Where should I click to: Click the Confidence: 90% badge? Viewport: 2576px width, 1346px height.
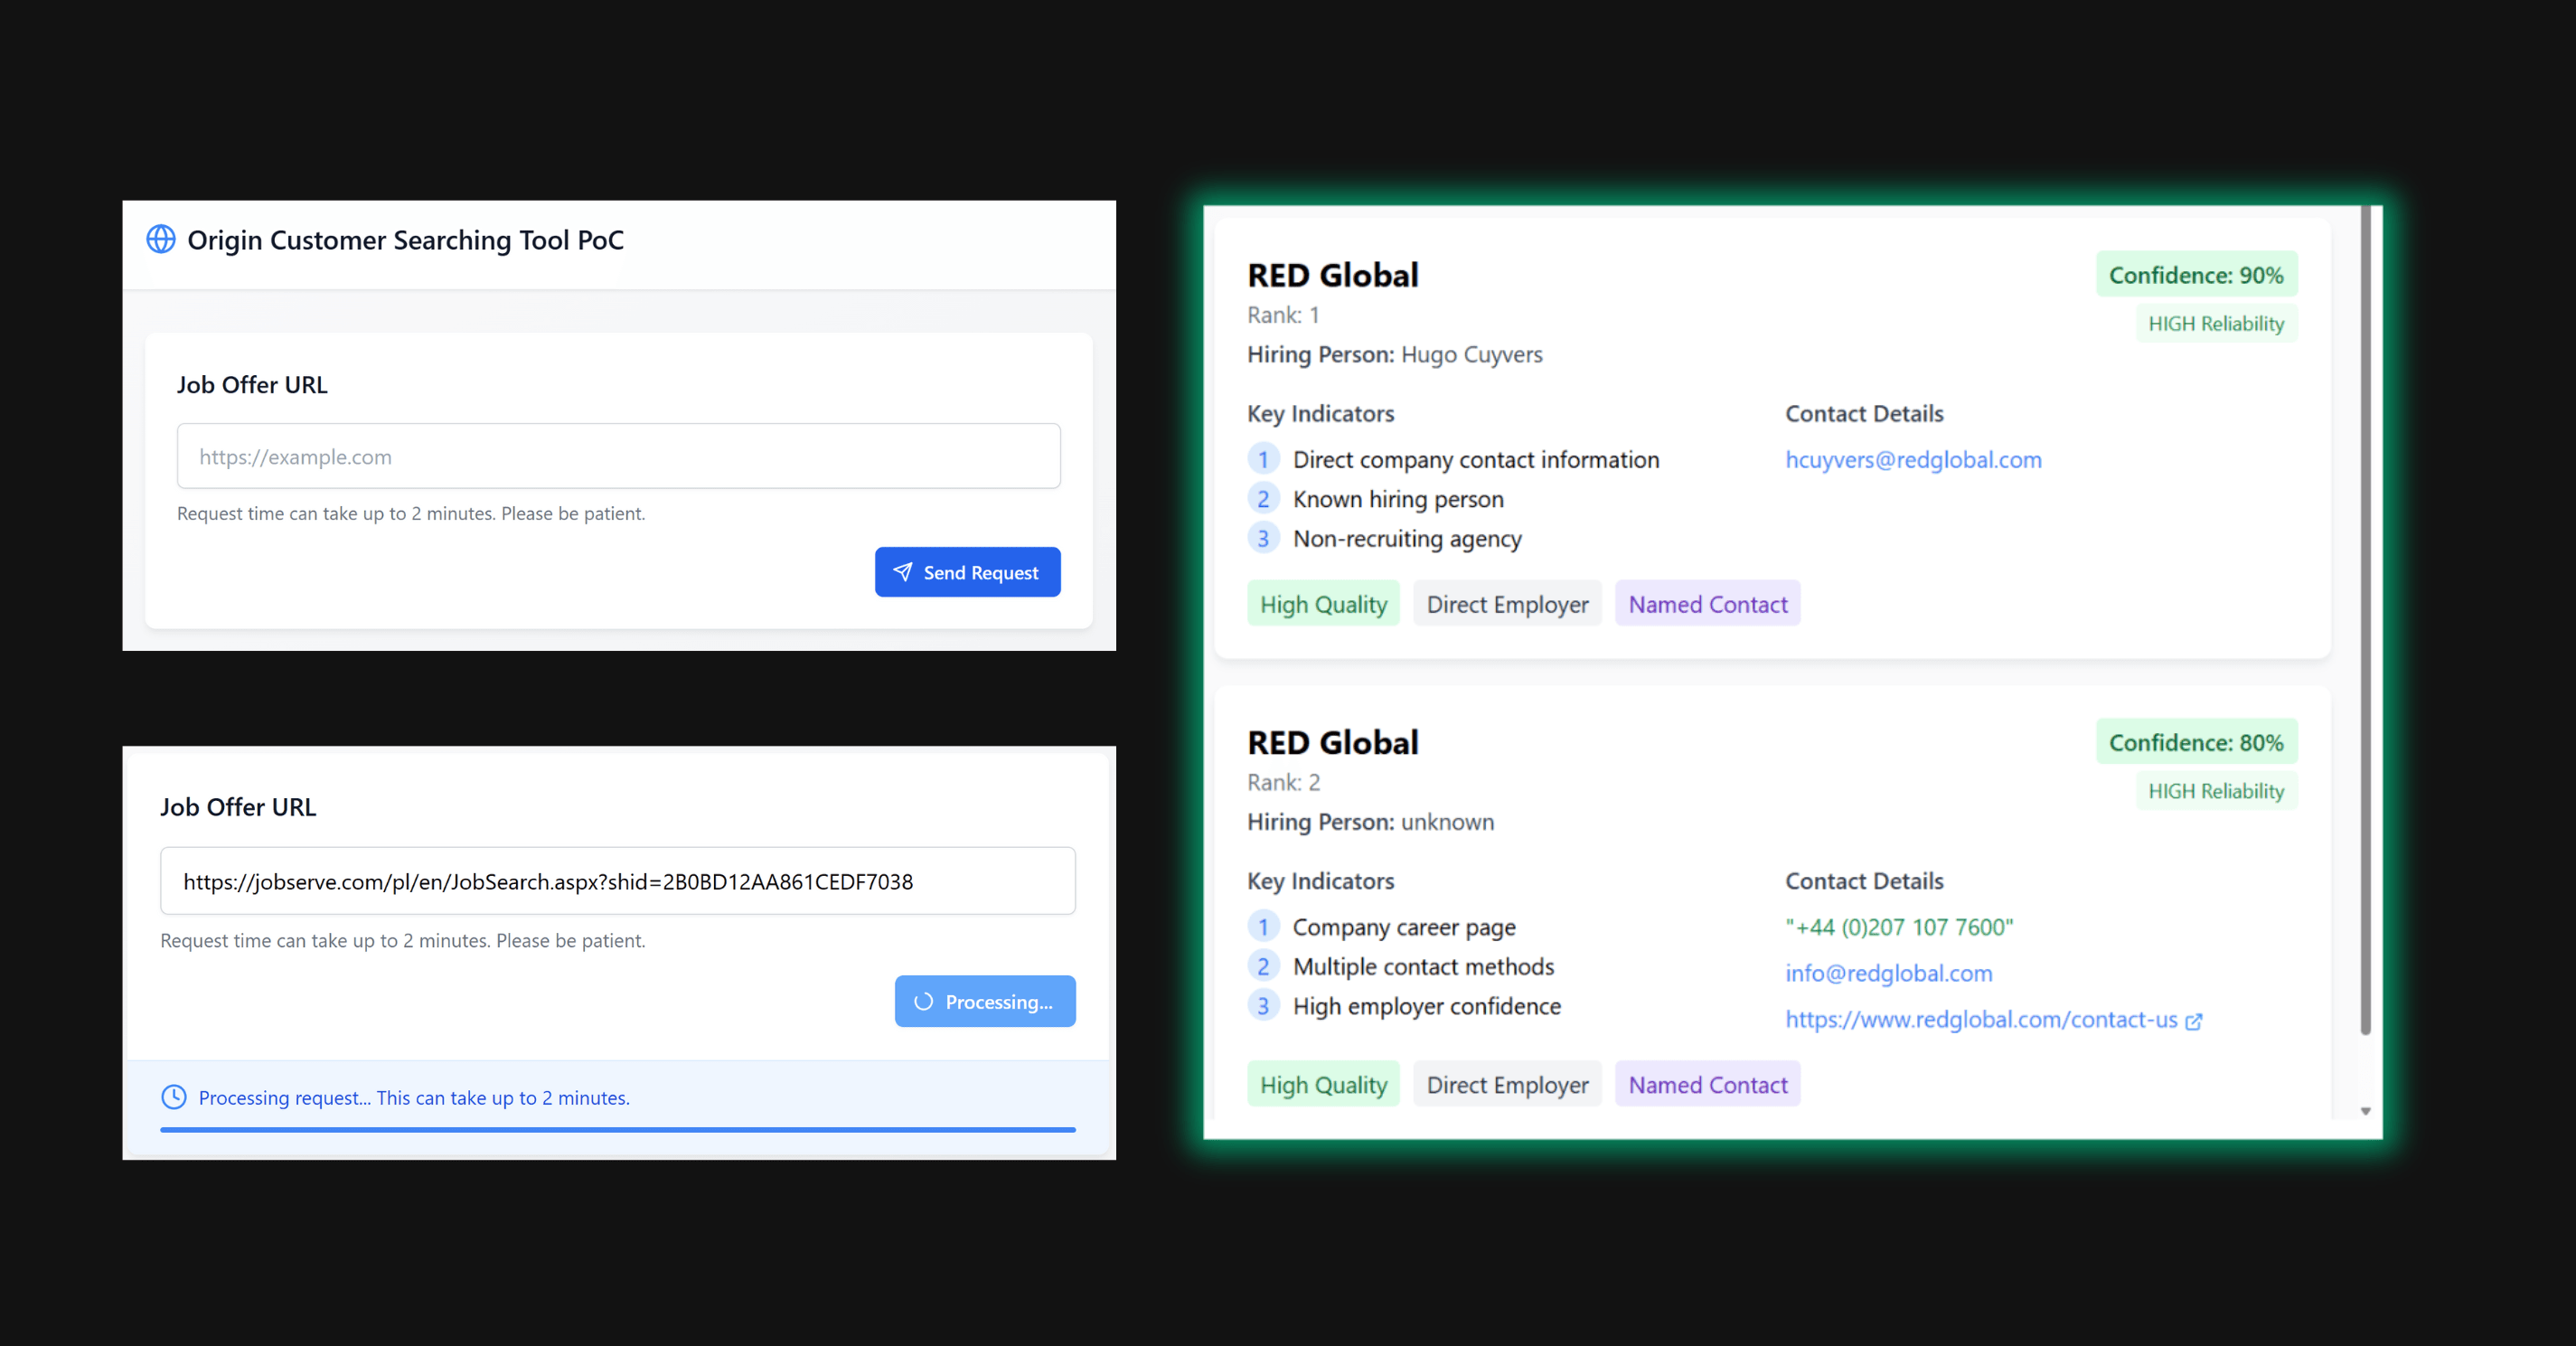[2196, 275]
